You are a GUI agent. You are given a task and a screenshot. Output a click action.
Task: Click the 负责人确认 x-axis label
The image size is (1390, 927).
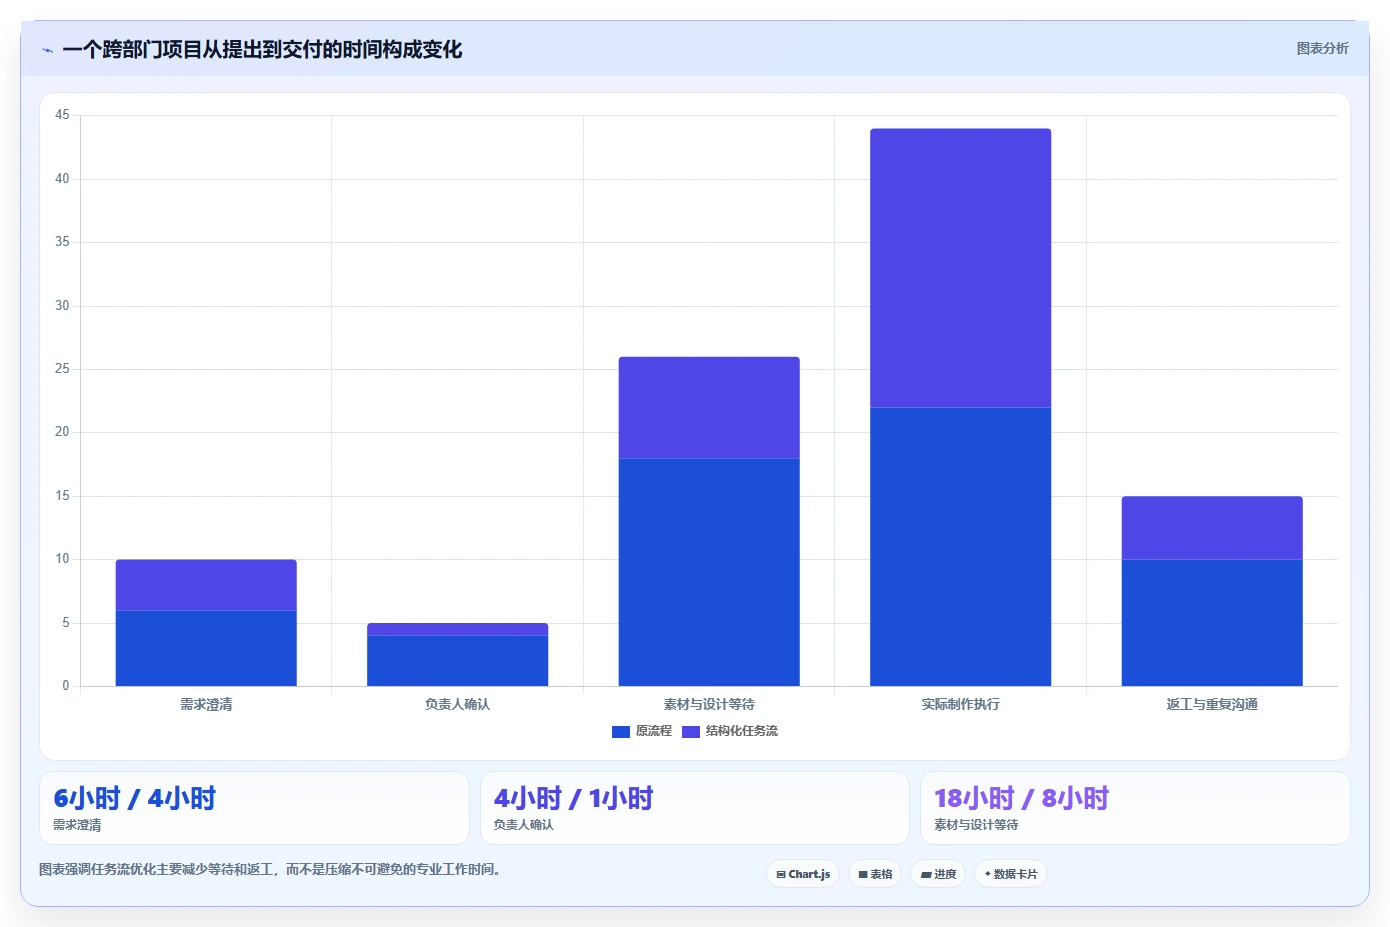(457, 704)
